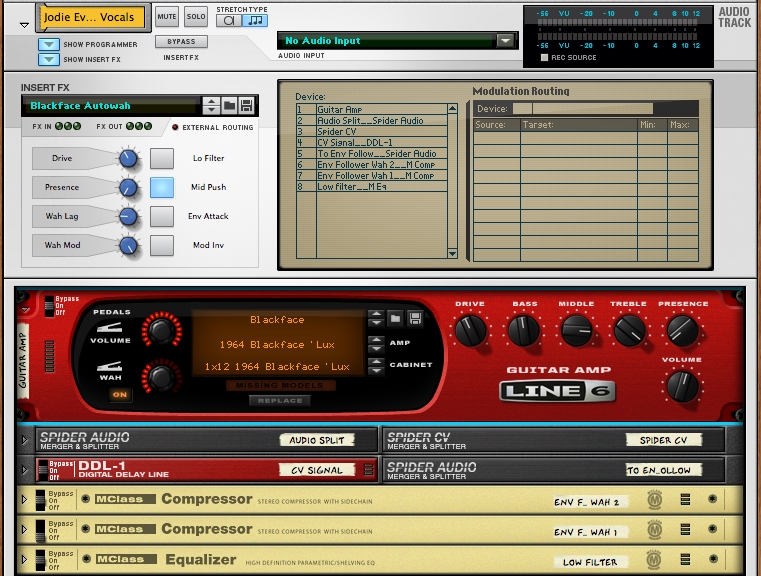Click the DDL-1 level meter icon
Screen dimensions: 761x576
[x=368, y=470]
